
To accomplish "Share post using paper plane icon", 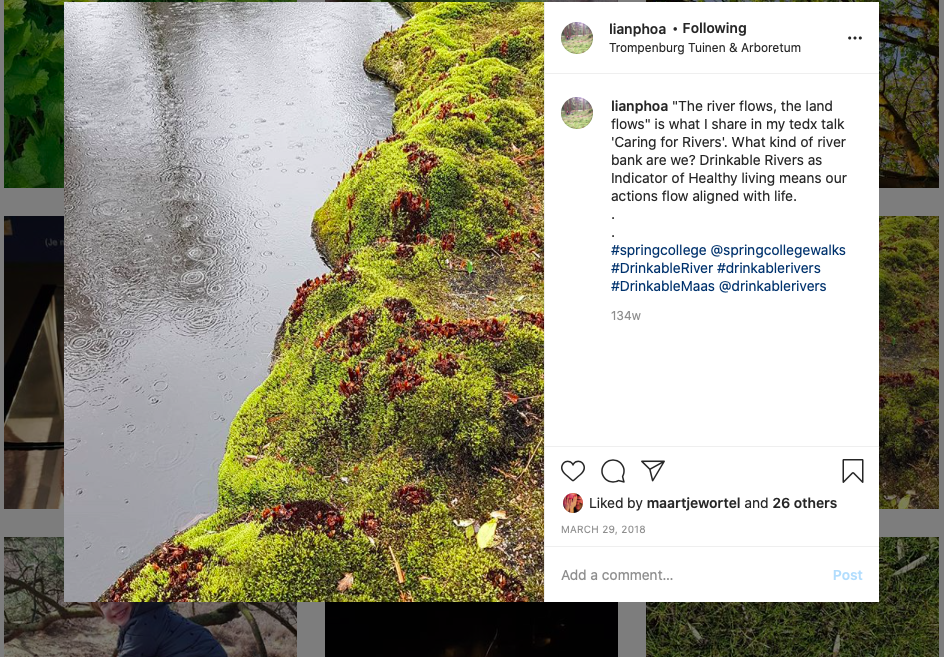I will point(653,471).
